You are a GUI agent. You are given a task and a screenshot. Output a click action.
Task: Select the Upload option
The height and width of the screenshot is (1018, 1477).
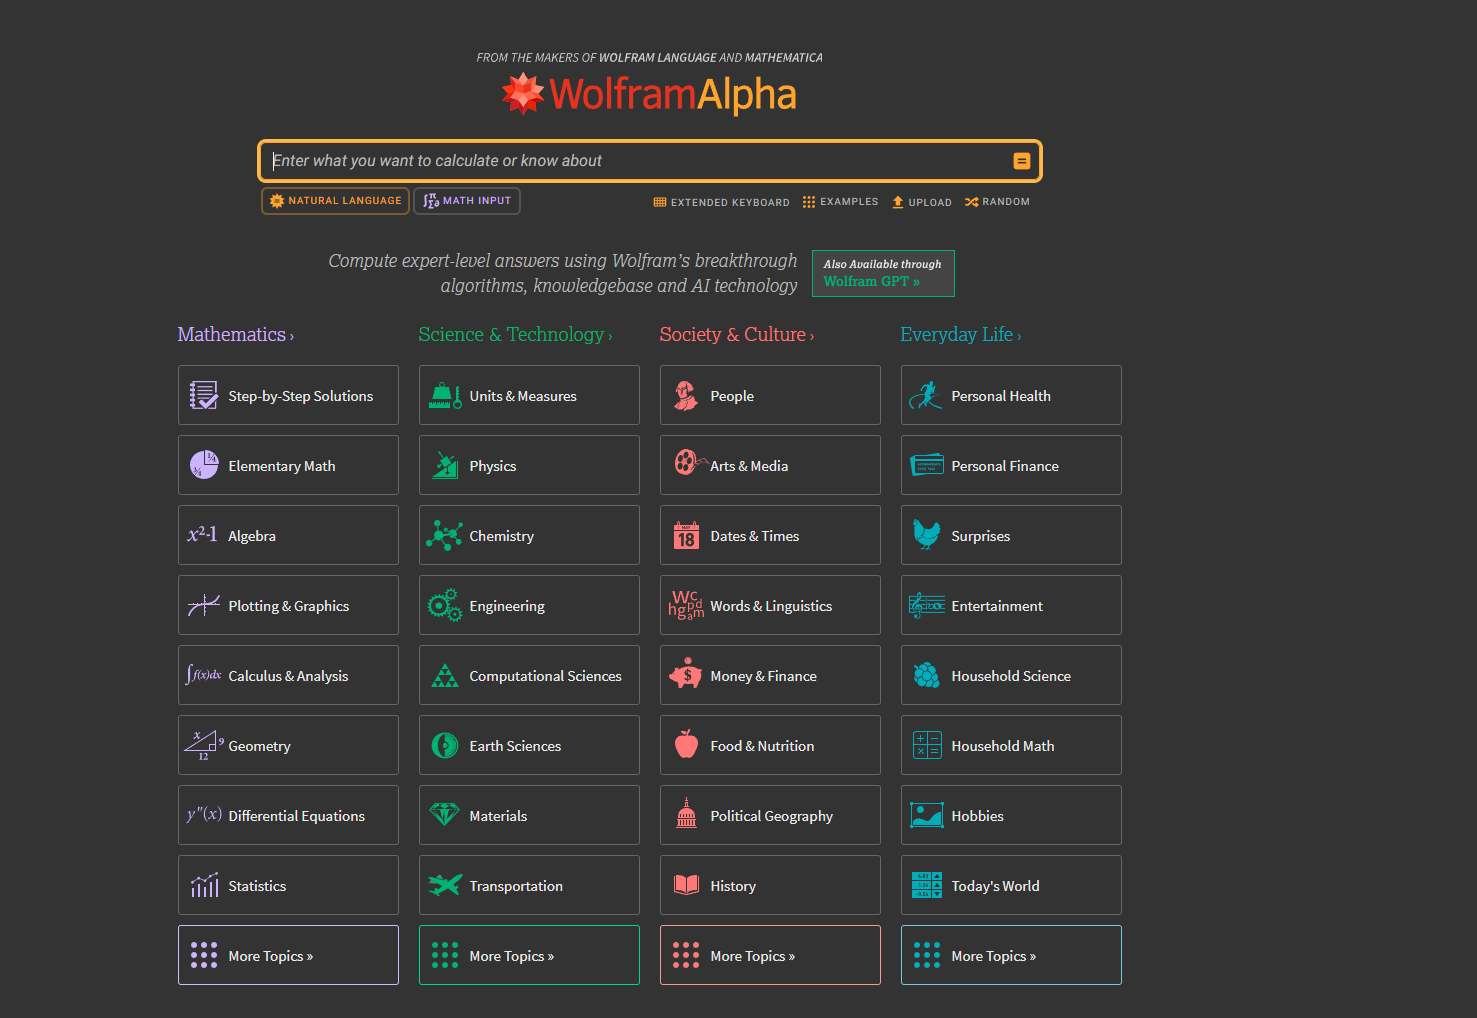[922, 202]
